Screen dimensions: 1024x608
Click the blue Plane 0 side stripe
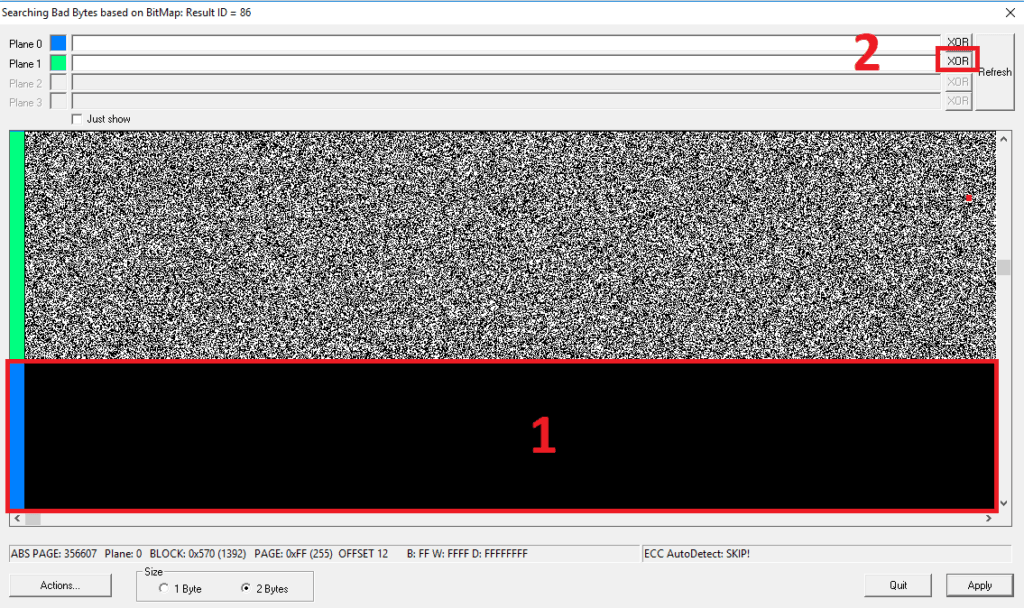coord(17,436)
